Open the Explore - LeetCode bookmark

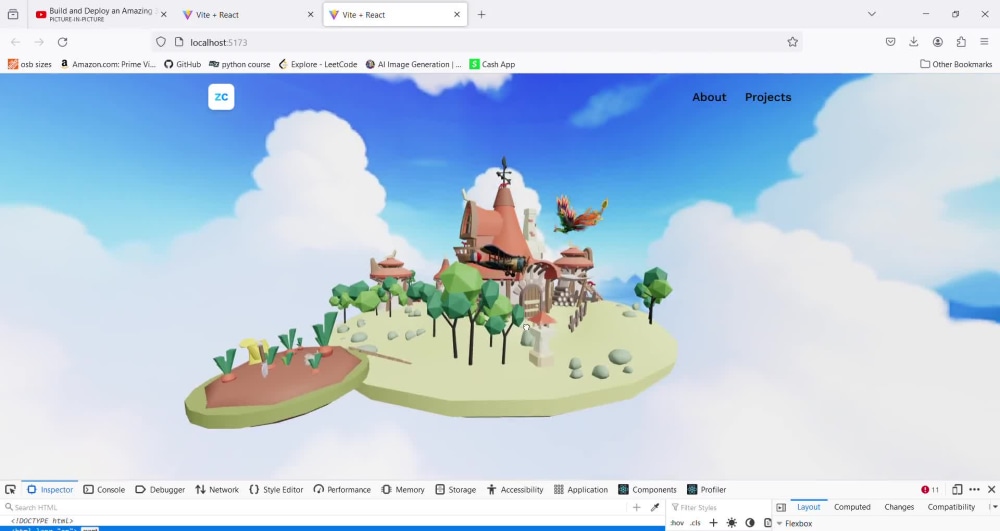click(x=318, y=64)
